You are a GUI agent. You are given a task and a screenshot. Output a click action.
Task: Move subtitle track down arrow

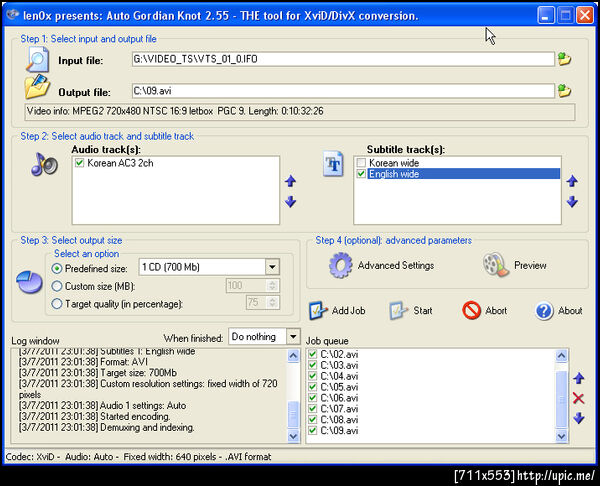click(x=572, y=201)
